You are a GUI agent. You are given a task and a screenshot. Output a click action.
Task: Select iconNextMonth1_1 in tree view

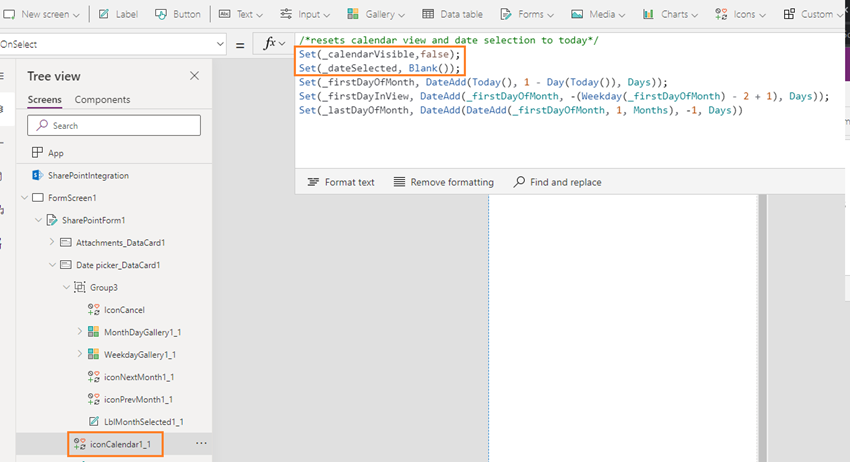pos(139,377)
